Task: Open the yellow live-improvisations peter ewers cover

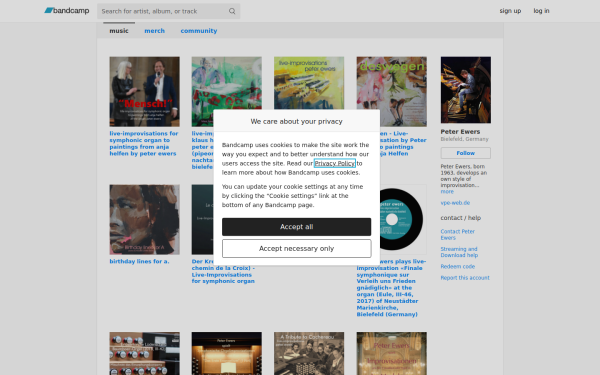Action: [x=309, y=83]
